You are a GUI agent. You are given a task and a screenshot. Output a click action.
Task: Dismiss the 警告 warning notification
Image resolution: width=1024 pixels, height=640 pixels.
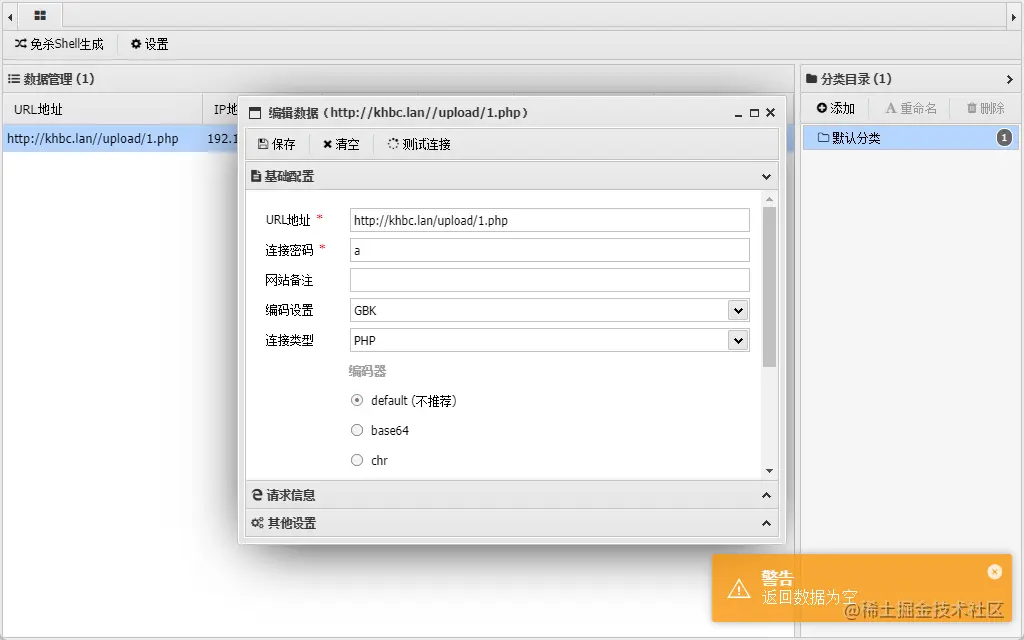point(995,571)
